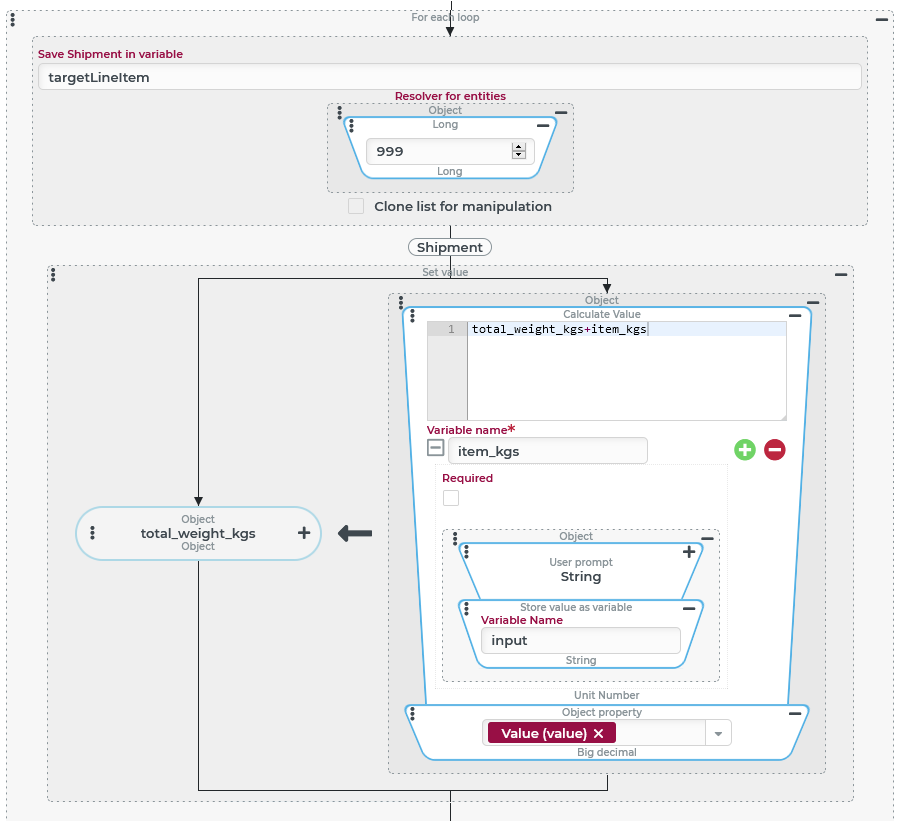Screen dimensions: 902x821
Task: Open the For each loop drag-handle menu
Action: [x=13, y=20]
